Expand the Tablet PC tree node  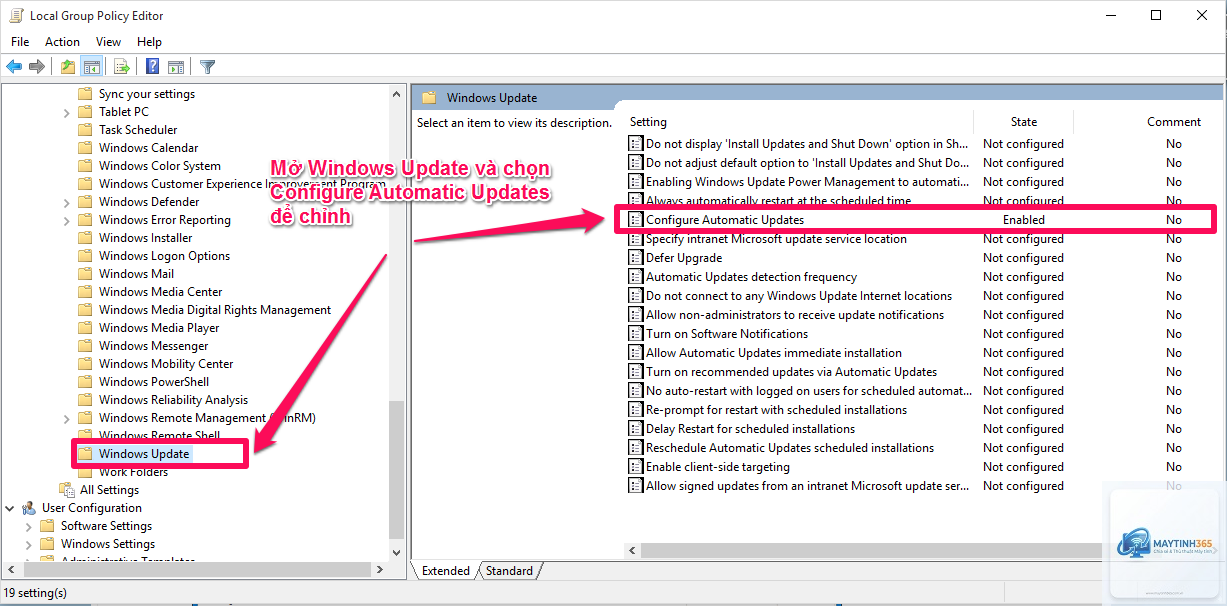pyautogui.click(x=67, y=112)
